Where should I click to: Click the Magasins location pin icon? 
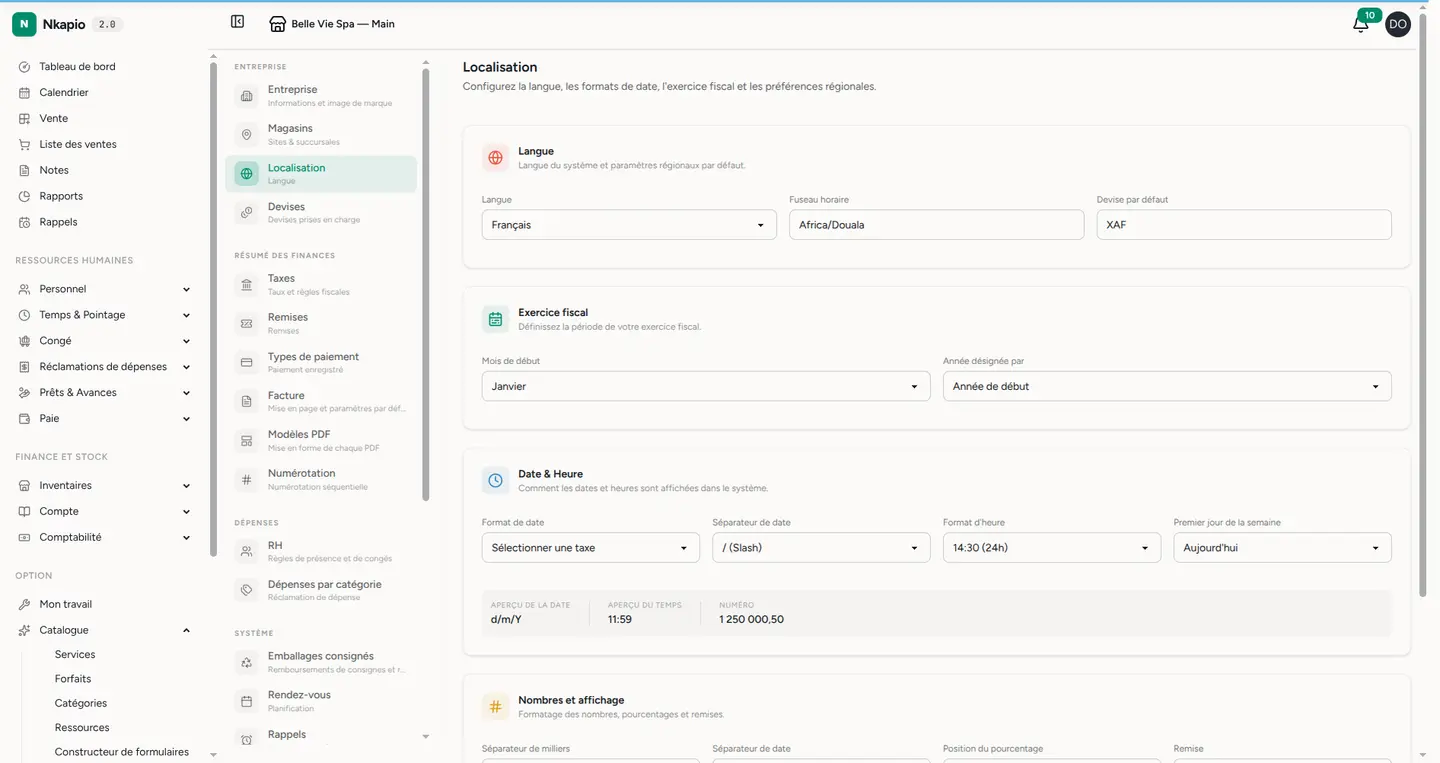tap(247, 135)
